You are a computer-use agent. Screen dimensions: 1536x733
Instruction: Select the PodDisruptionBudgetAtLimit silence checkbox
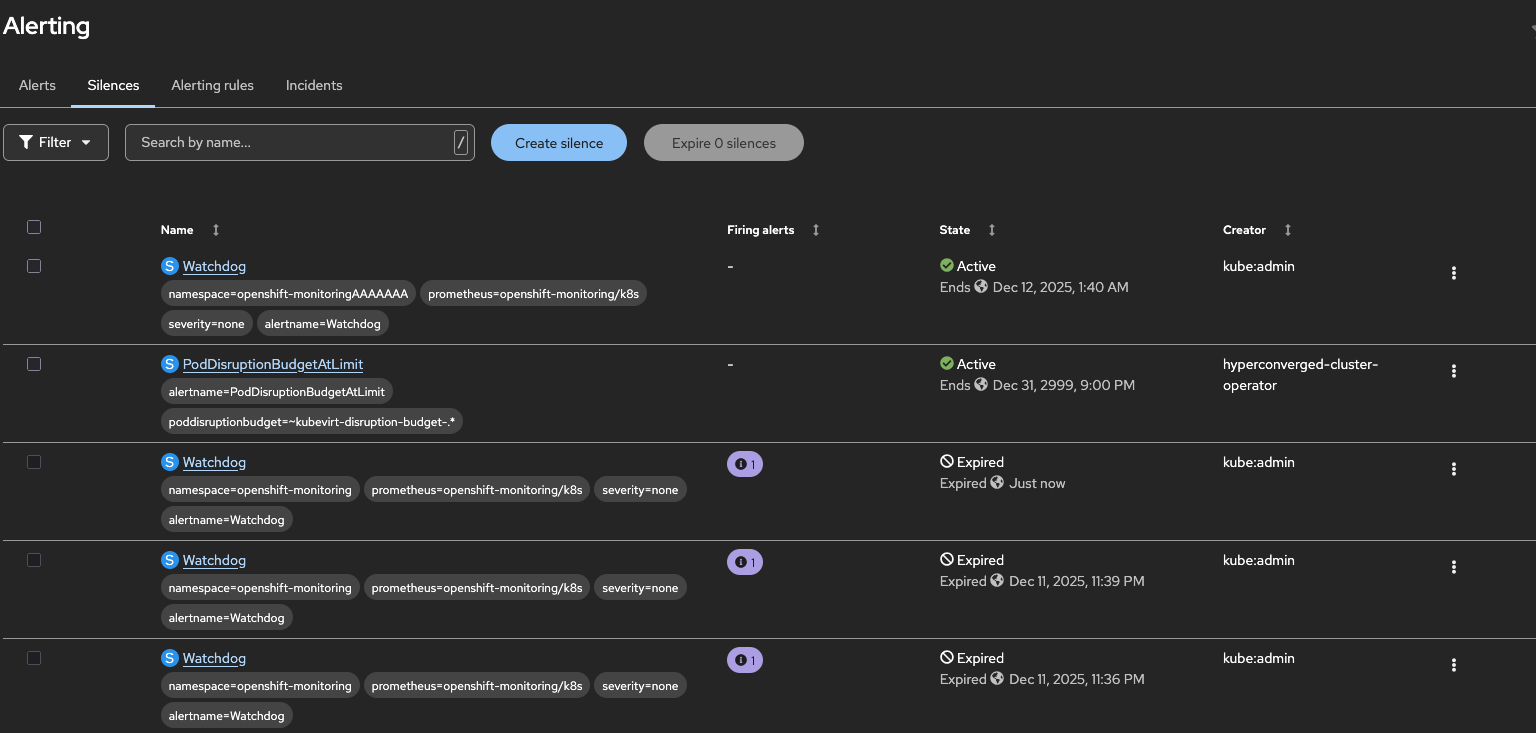pos(34,364)
